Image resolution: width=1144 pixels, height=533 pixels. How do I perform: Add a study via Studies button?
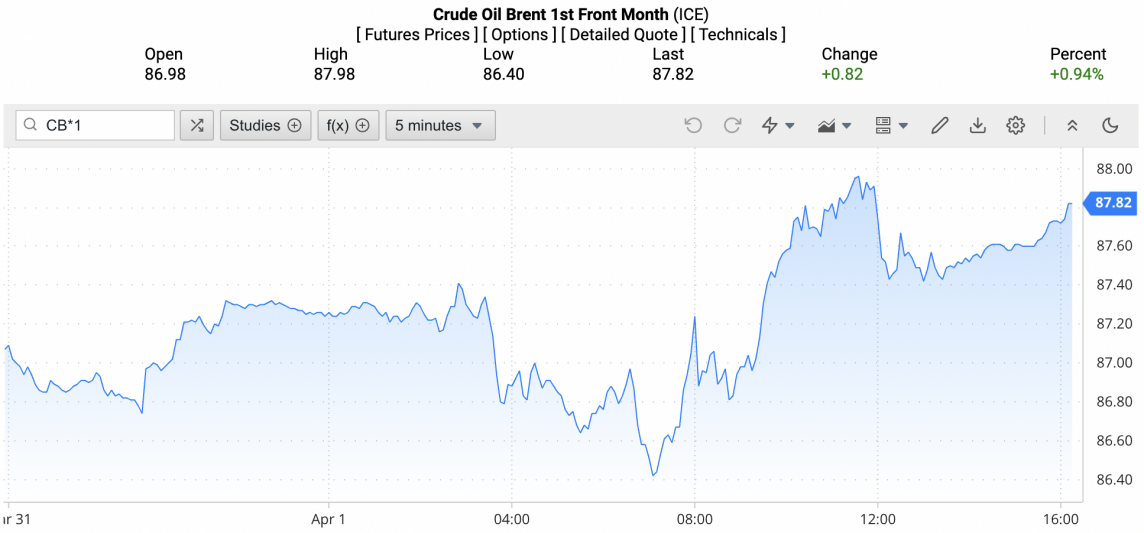[265, 125]
